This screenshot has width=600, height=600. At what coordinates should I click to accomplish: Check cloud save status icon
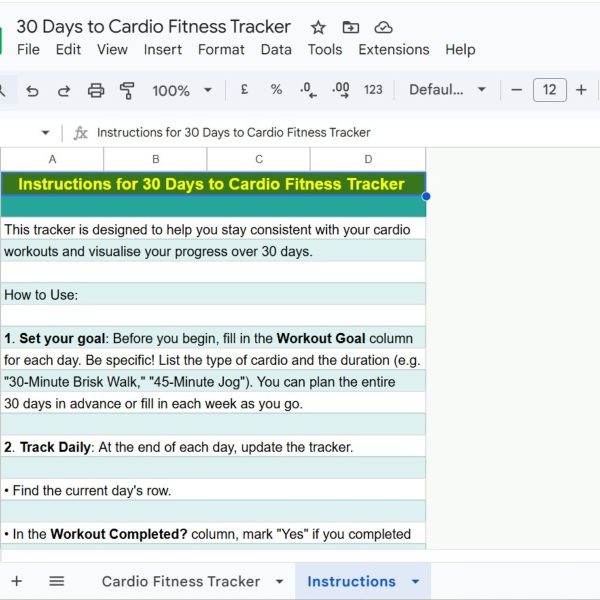pyautogui.click(x=383, y=28)
